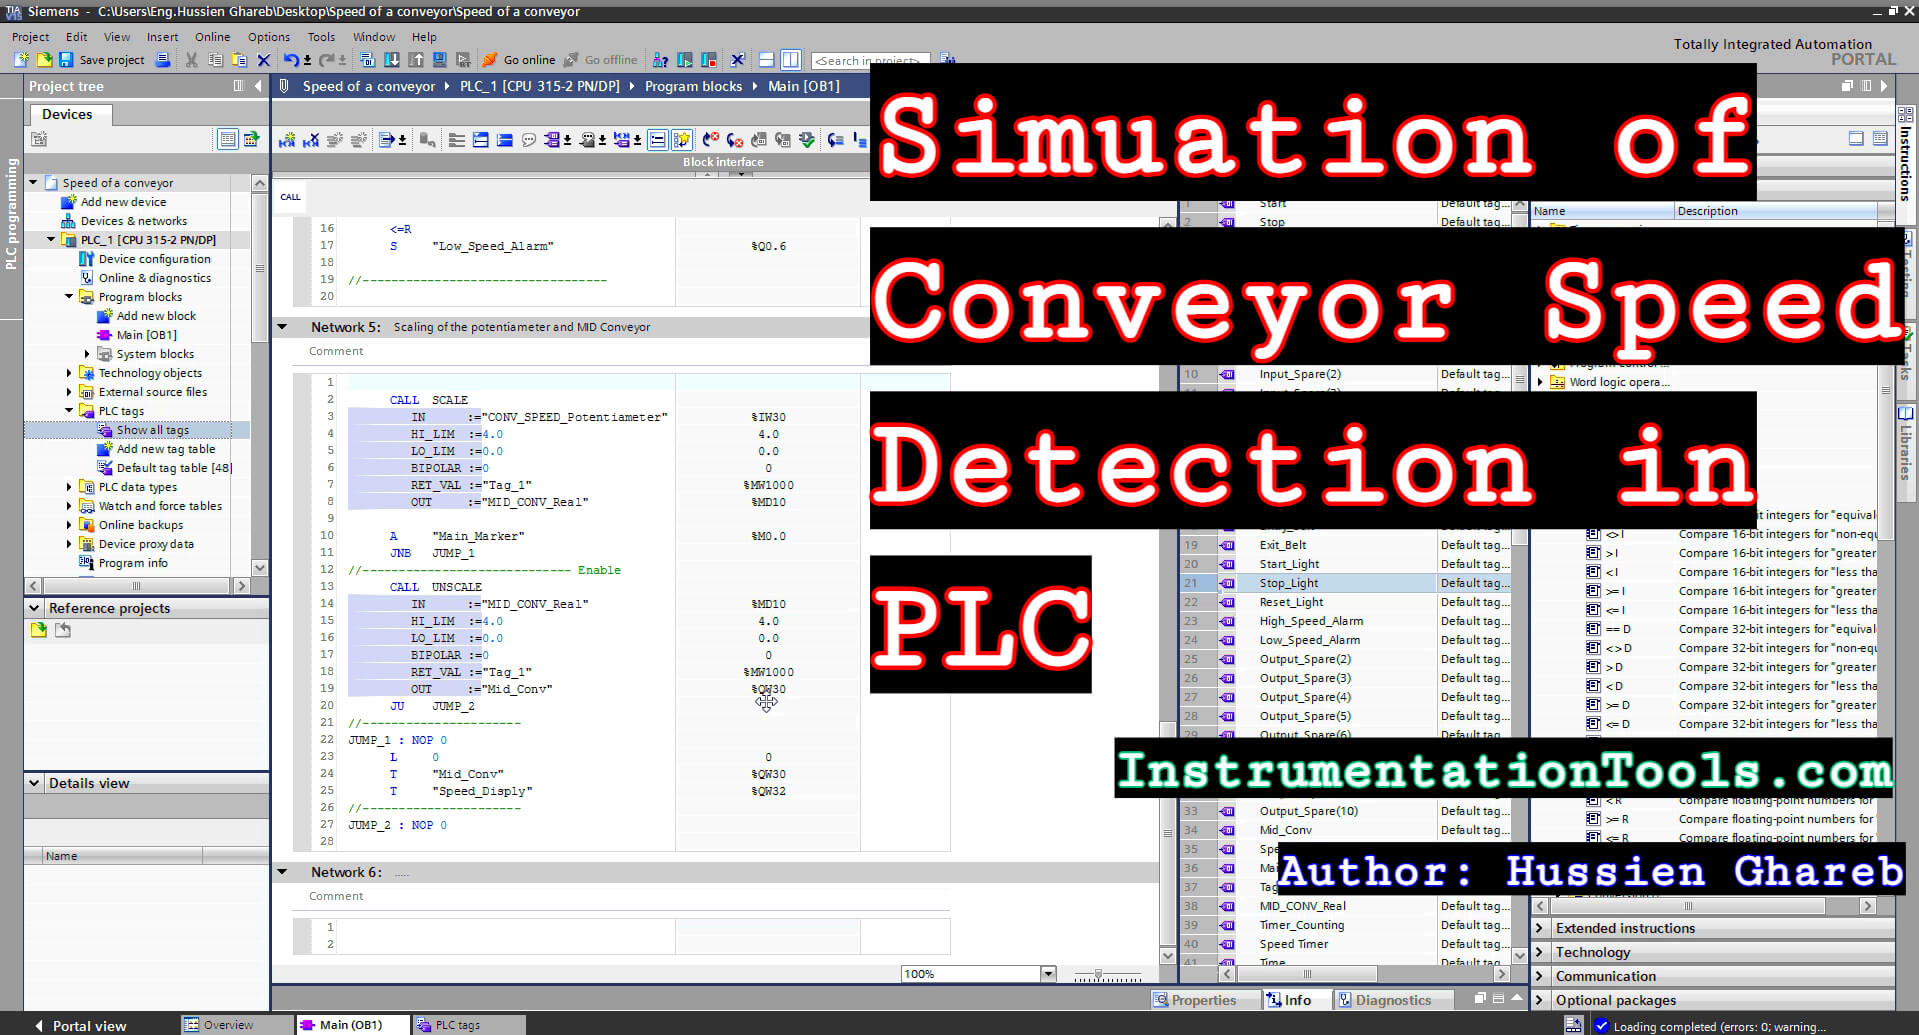Open cross-references icon in main toolbar

click(738, 60)
